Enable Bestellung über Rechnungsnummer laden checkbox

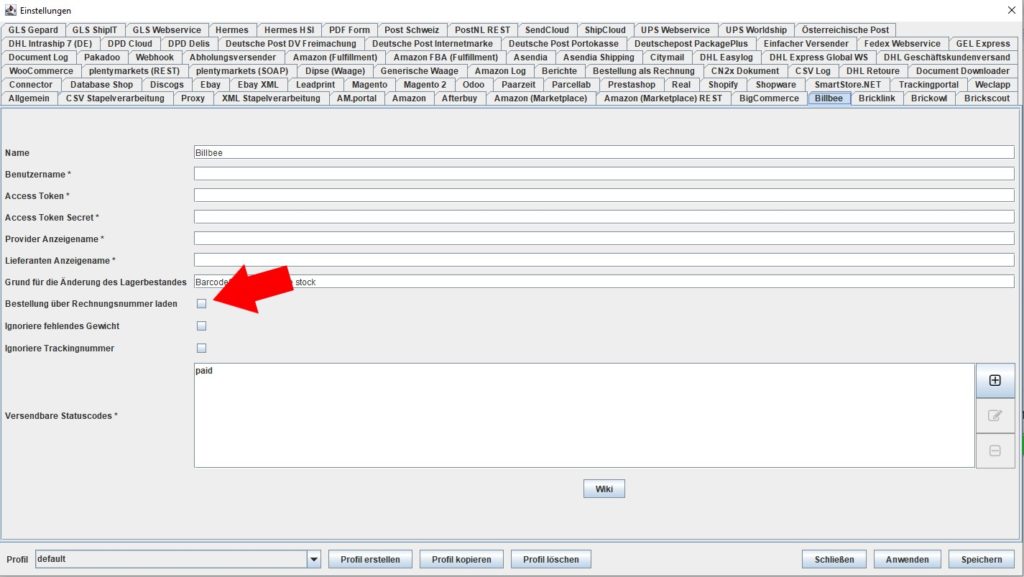[x=202, y=304]
